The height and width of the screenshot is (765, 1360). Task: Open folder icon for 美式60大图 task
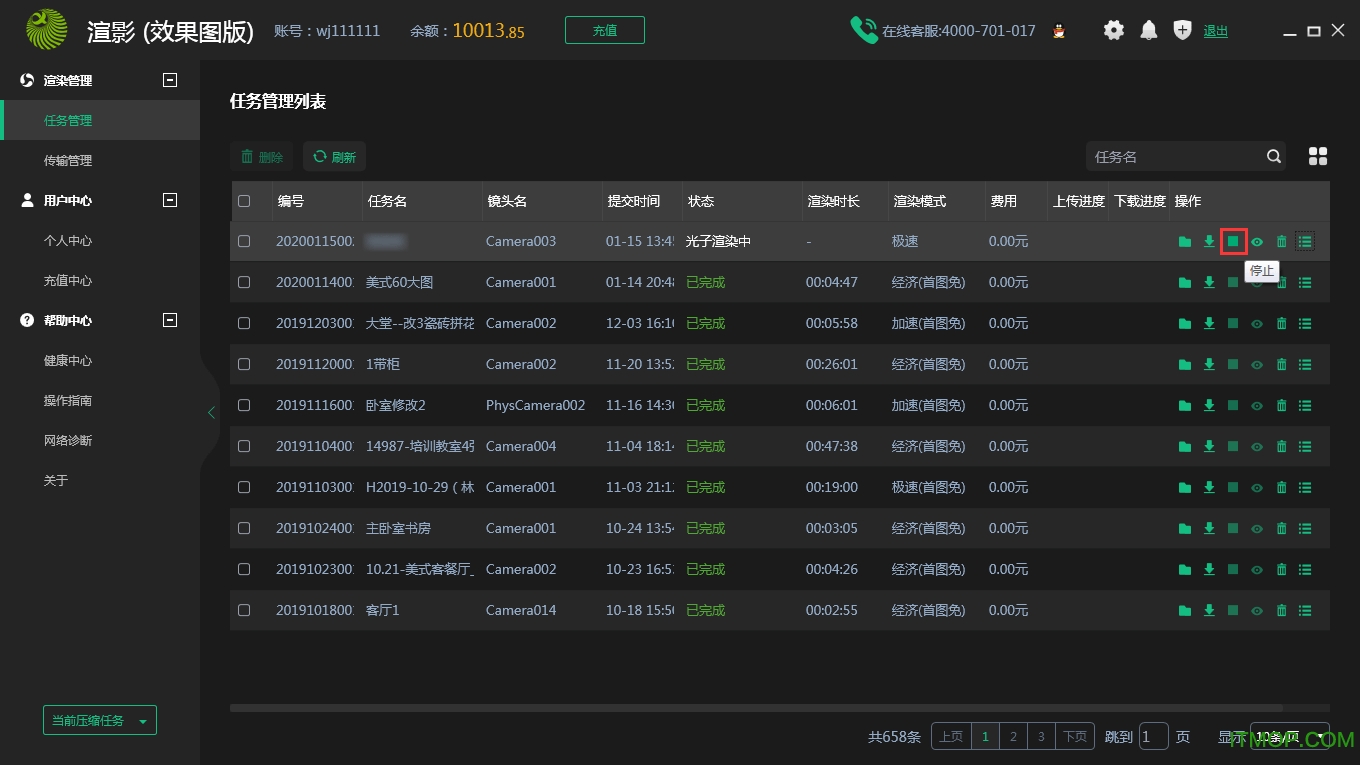click(1185, 283)
